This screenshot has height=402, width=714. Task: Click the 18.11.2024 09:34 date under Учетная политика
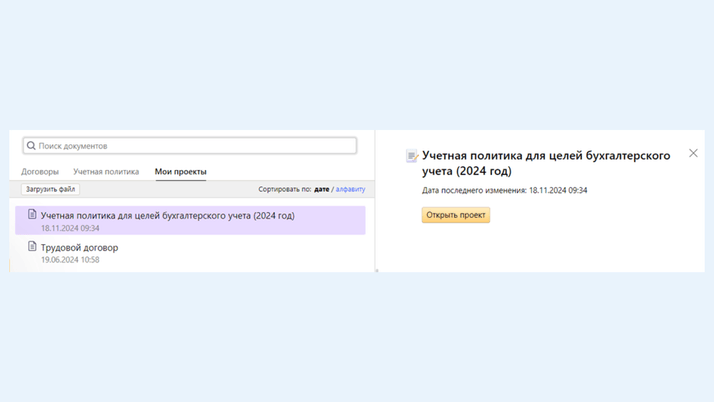70,228
